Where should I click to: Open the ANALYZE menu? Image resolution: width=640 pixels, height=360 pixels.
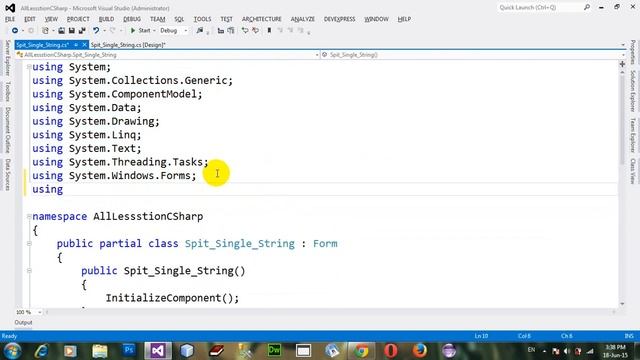[303, 19]
